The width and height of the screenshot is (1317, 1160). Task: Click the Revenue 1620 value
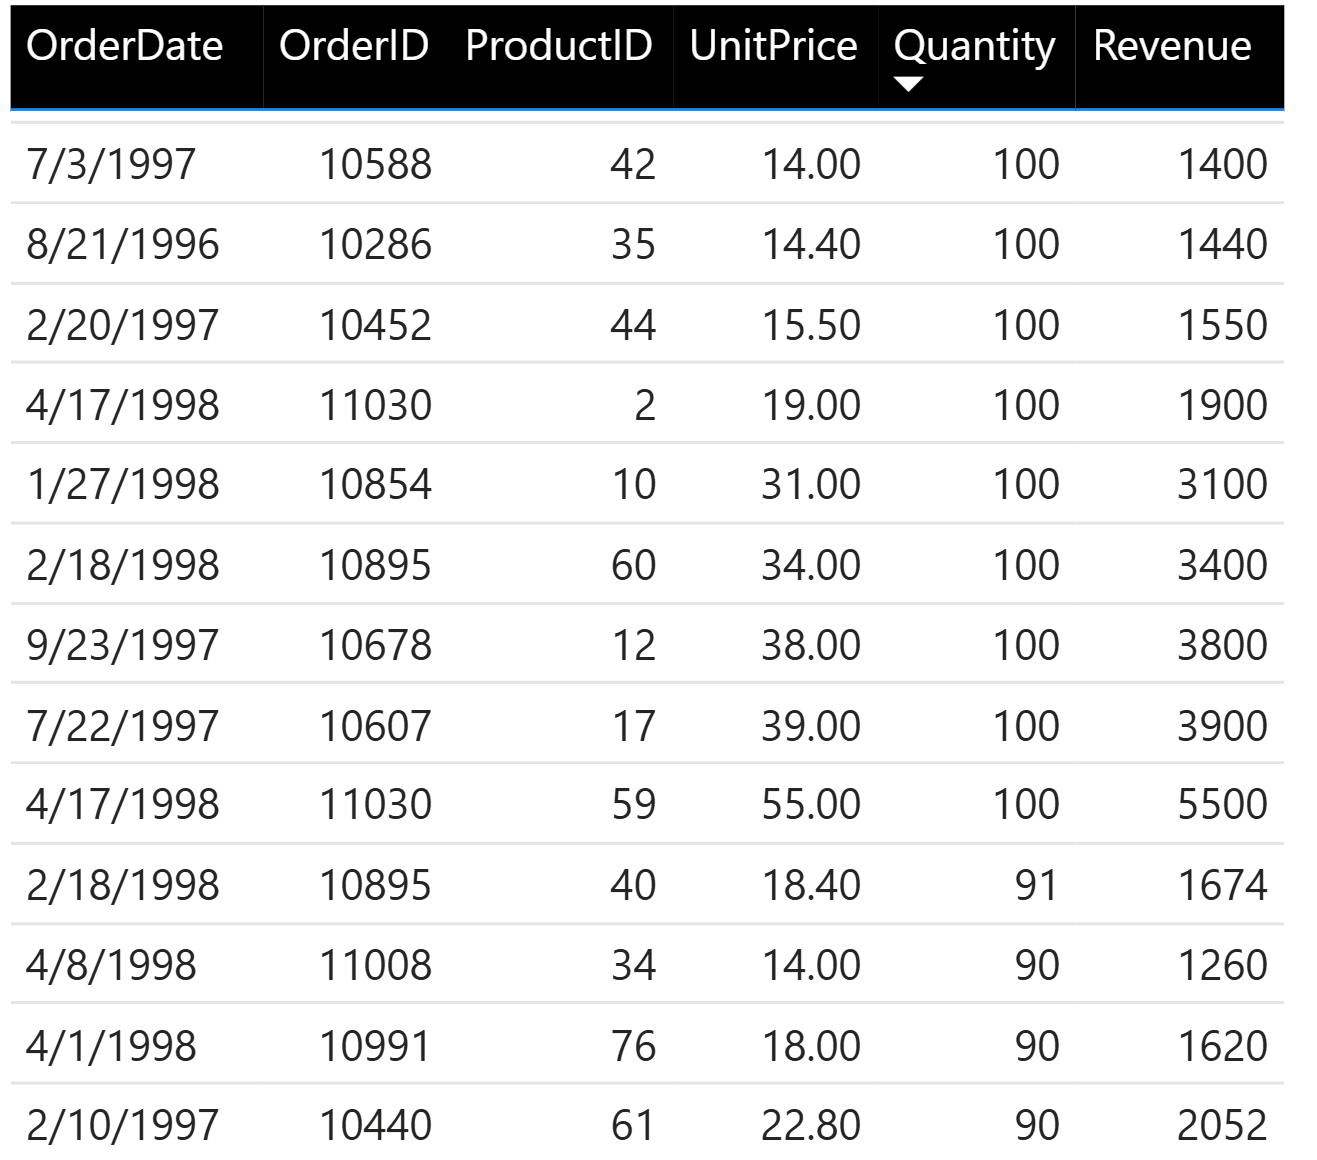click(1222, 1046)
